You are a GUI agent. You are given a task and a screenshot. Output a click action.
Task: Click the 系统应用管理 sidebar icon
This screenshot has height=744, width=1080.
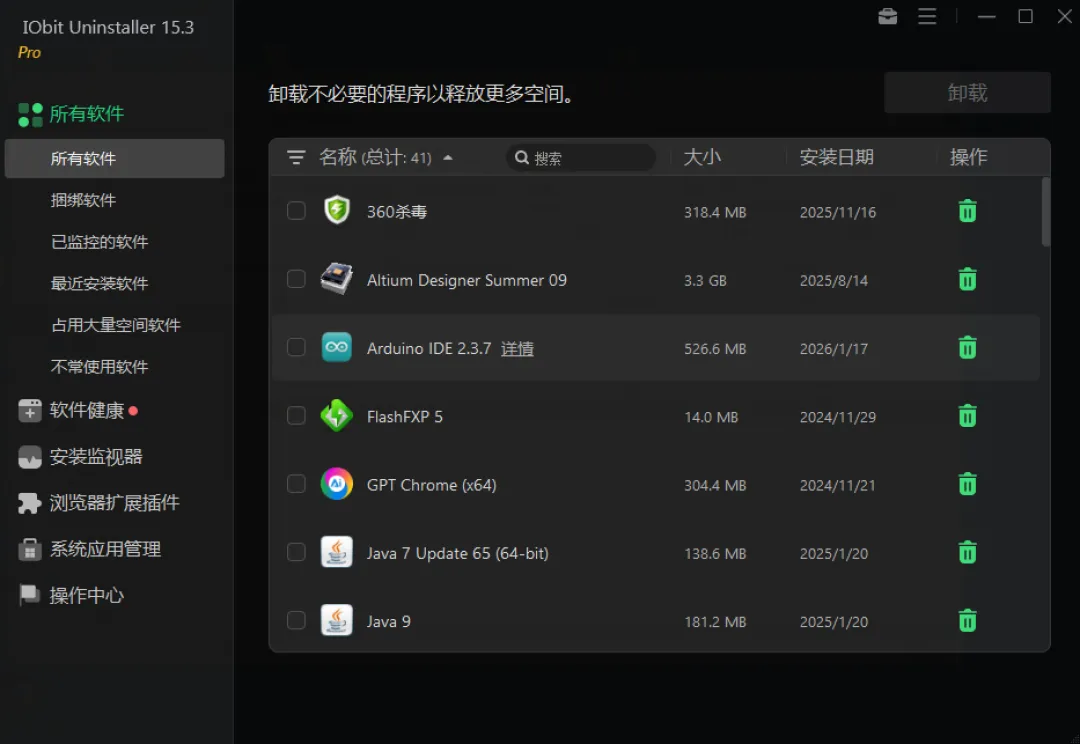(30, 549)
